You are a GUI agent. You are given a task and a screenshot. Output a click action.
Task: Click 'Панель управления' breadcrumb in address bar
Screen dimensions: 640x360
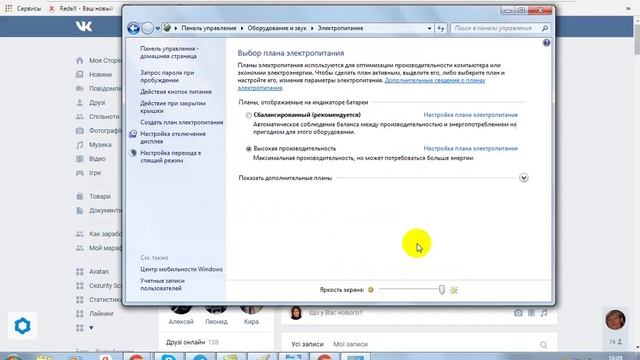209,28
